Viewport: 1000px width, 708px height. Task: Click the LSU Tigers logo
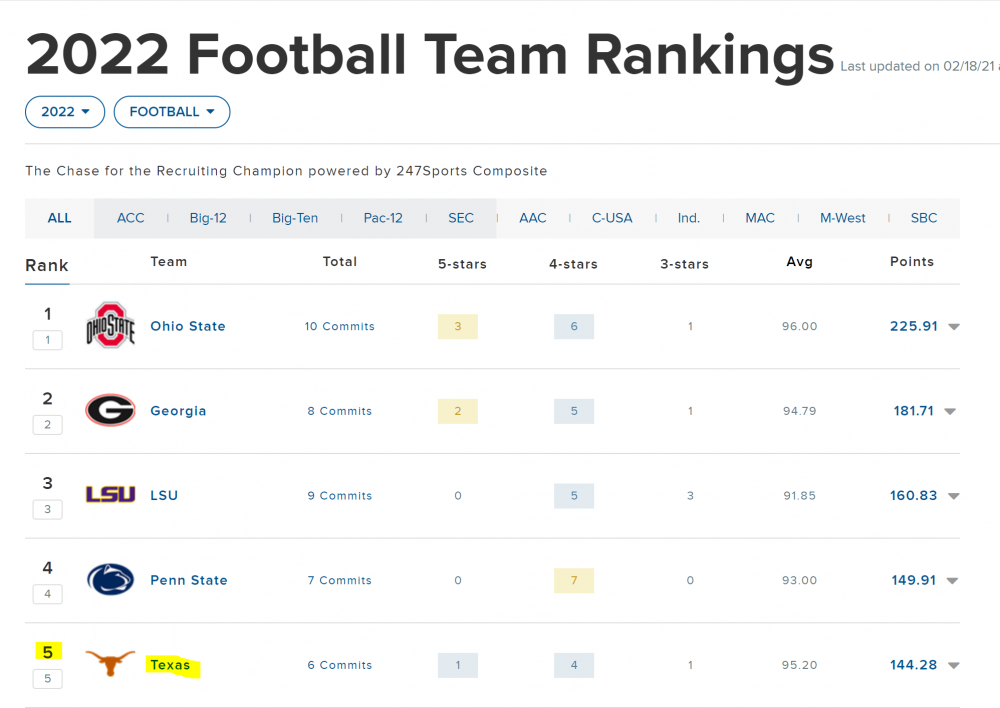(x=110, y=495)
